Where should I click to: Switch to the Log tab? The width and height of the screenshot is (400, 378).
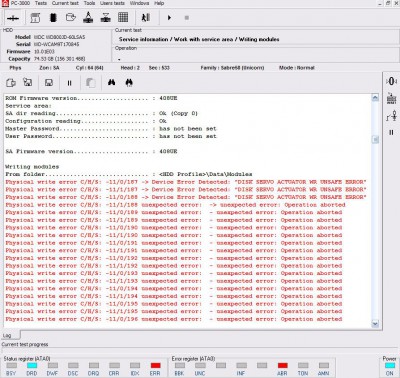pos(7,335)
